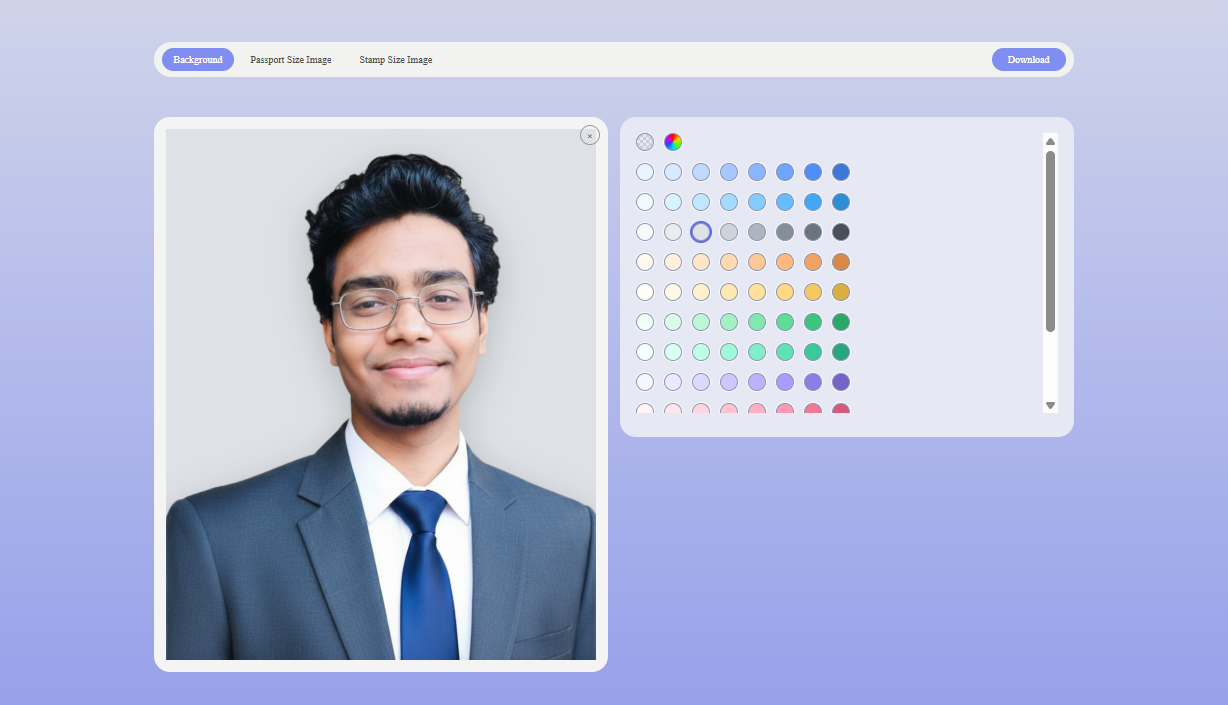Select the transparent background icon
The height and width of the screenshot is (705, 1228).
(645, 142)
